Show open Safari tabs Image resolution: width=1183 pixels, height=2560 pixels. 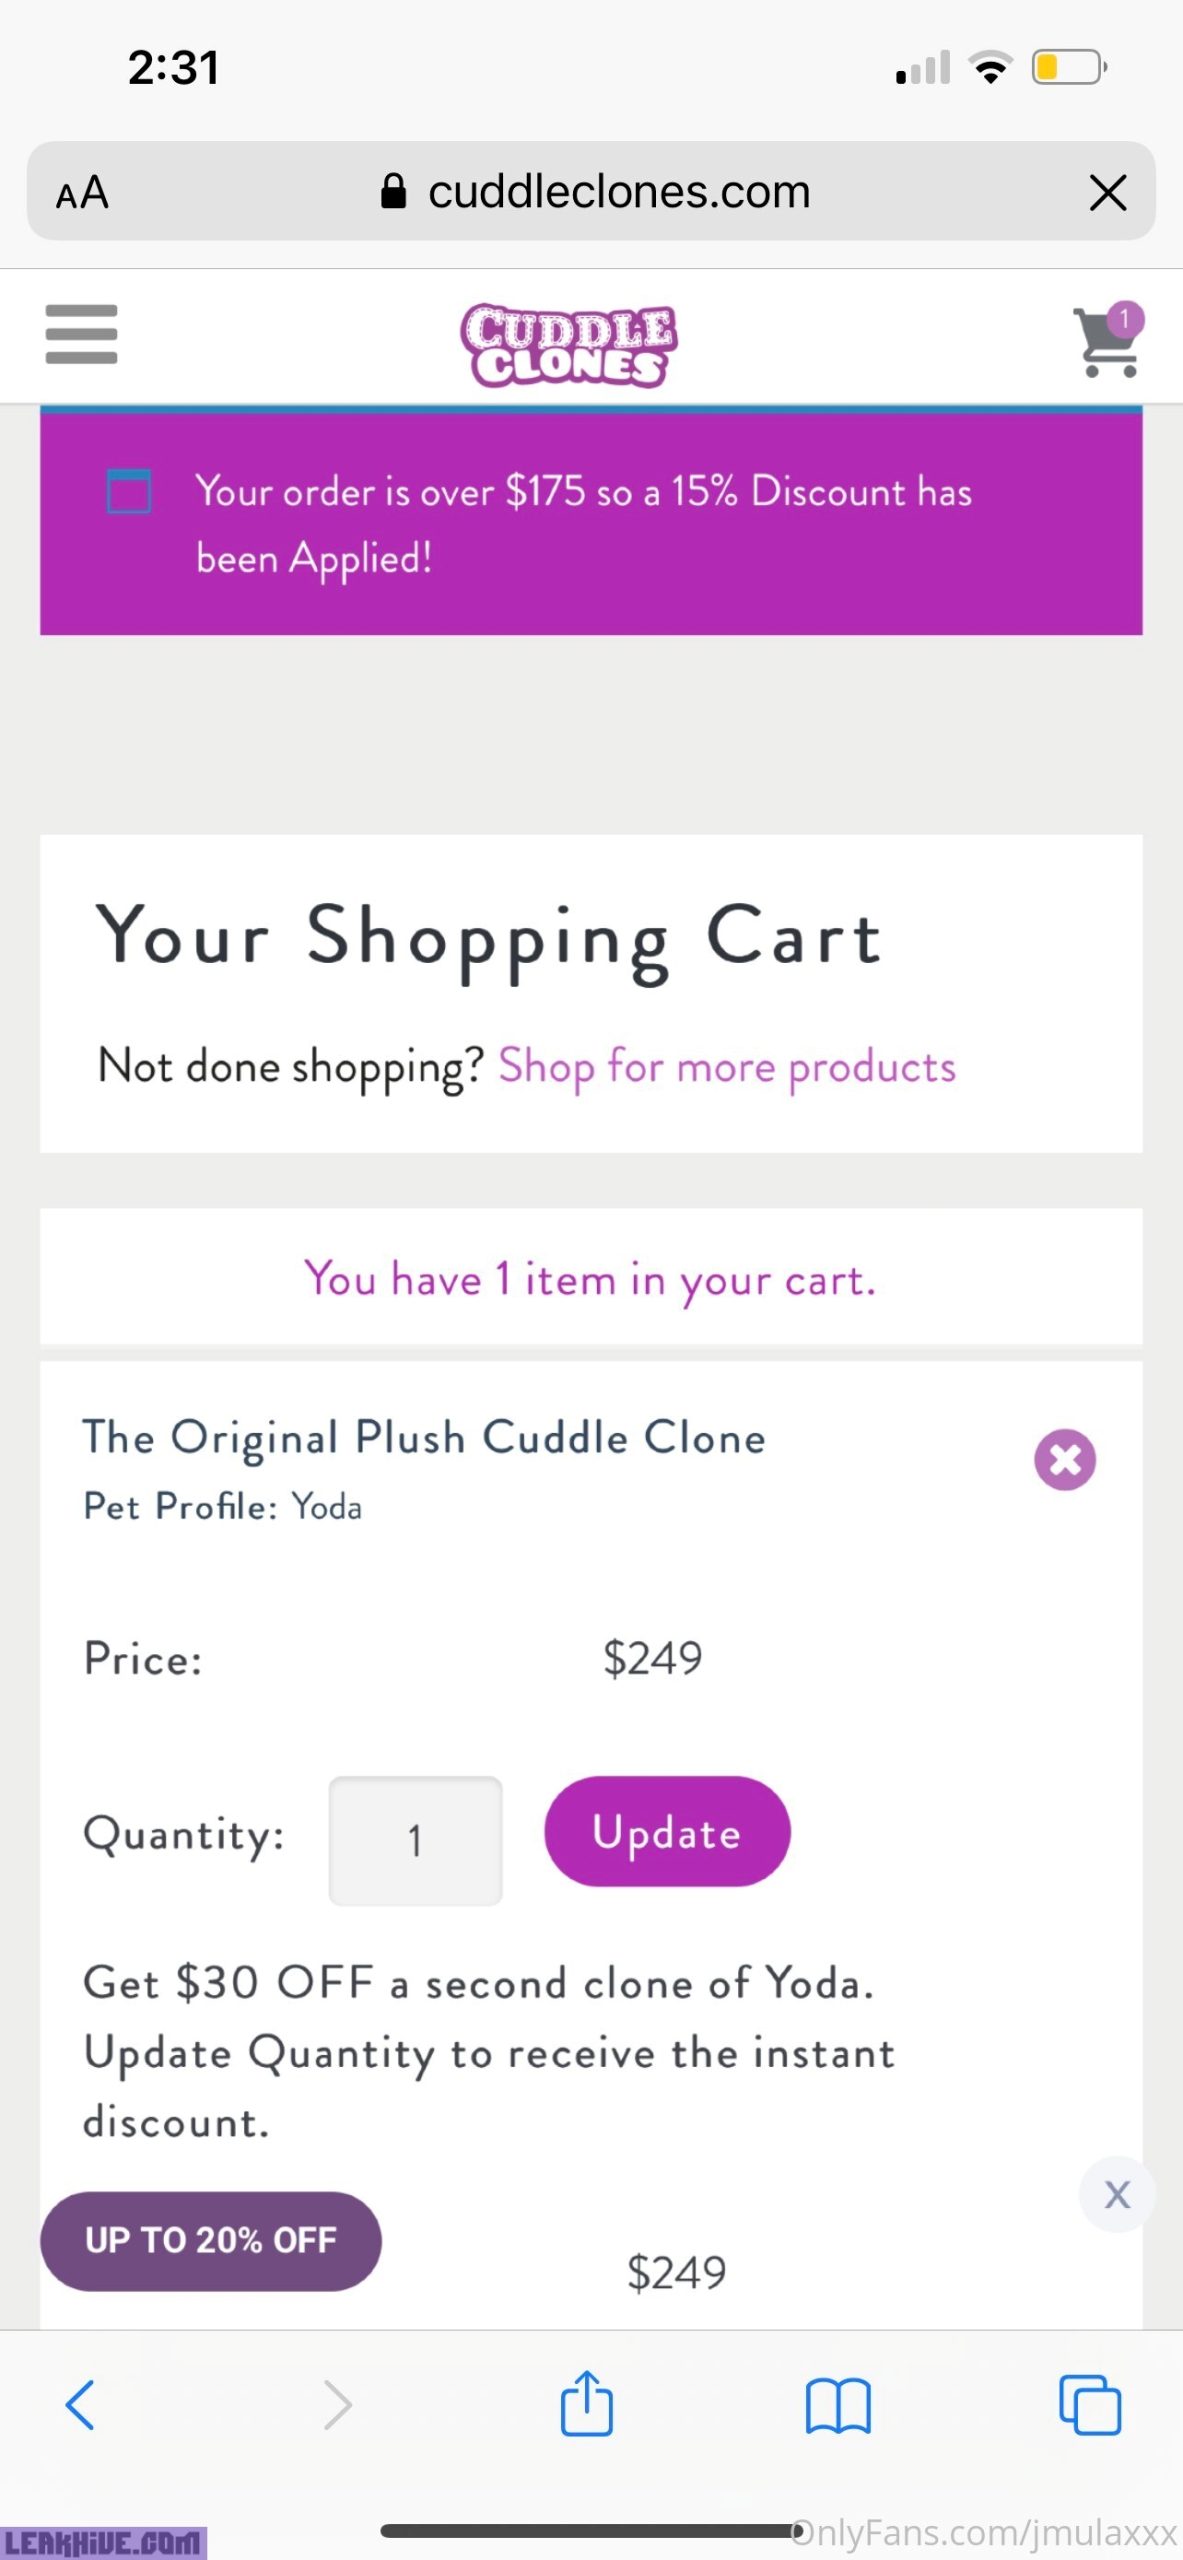(1089, 2405)
